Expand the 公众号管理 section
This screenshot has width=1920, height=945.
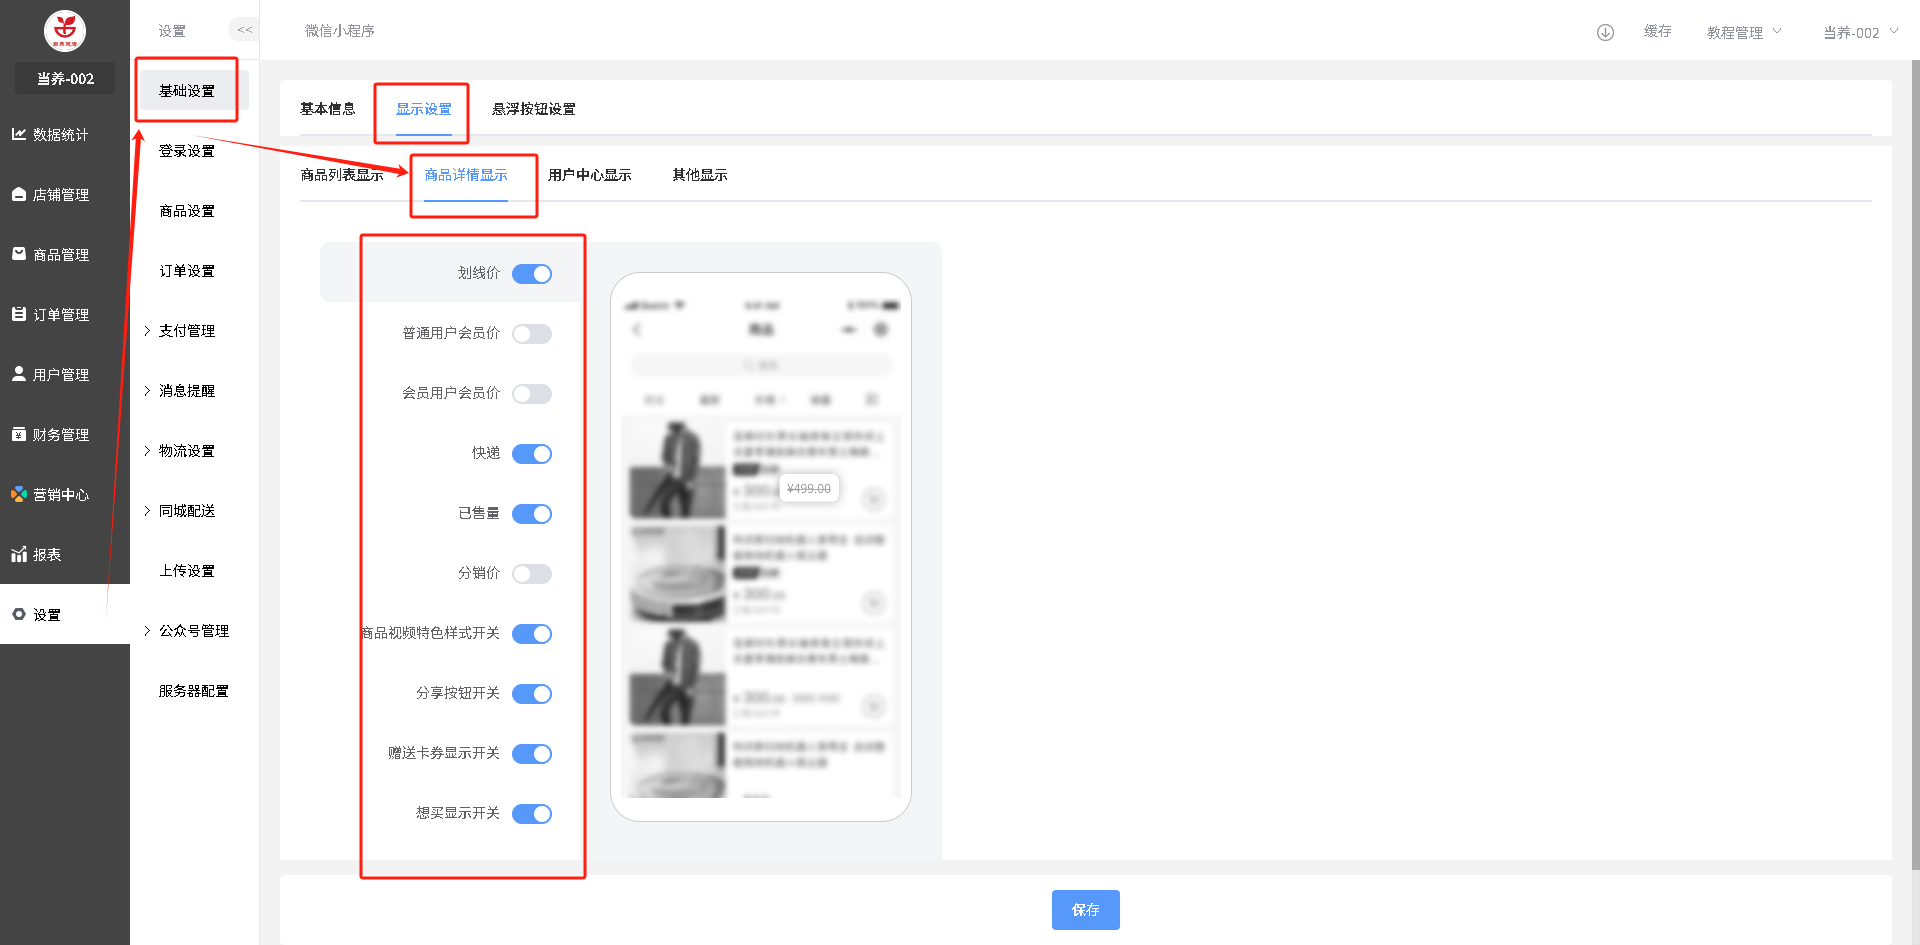click(x=193, y=631)
